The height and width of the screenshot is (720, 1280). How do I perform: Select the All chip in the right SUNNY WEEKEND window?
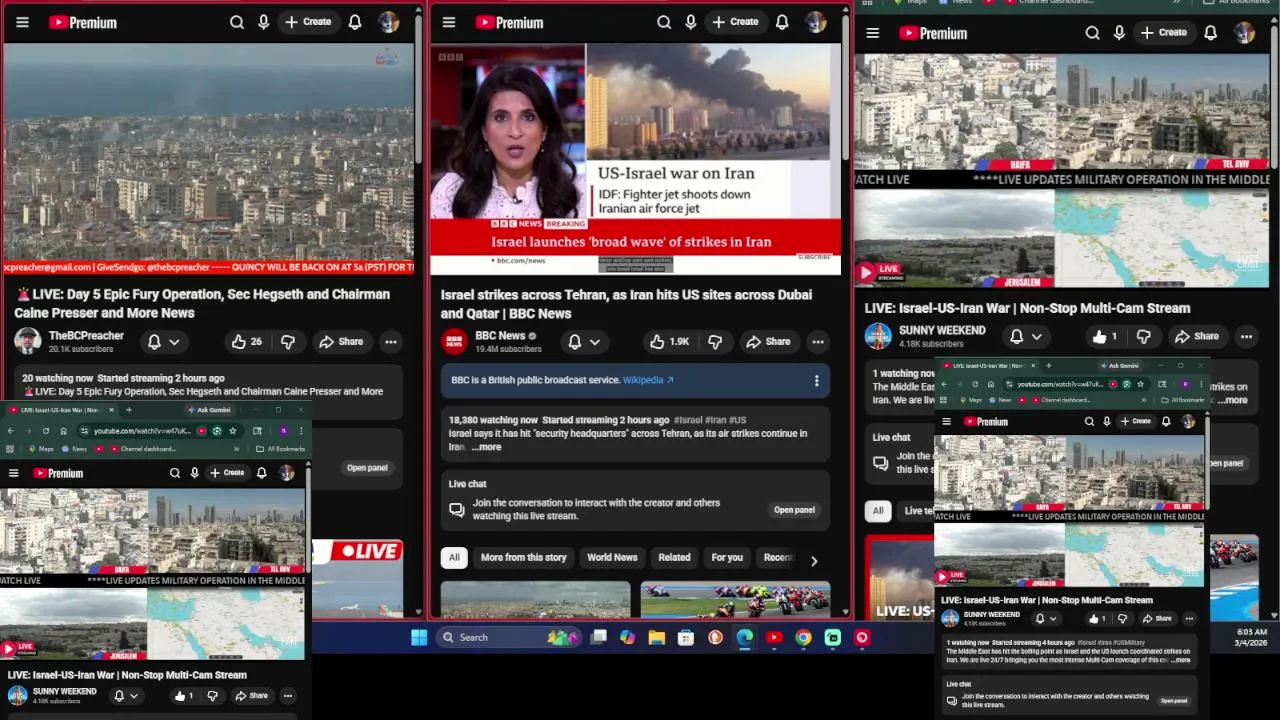(x=878, y=510)
